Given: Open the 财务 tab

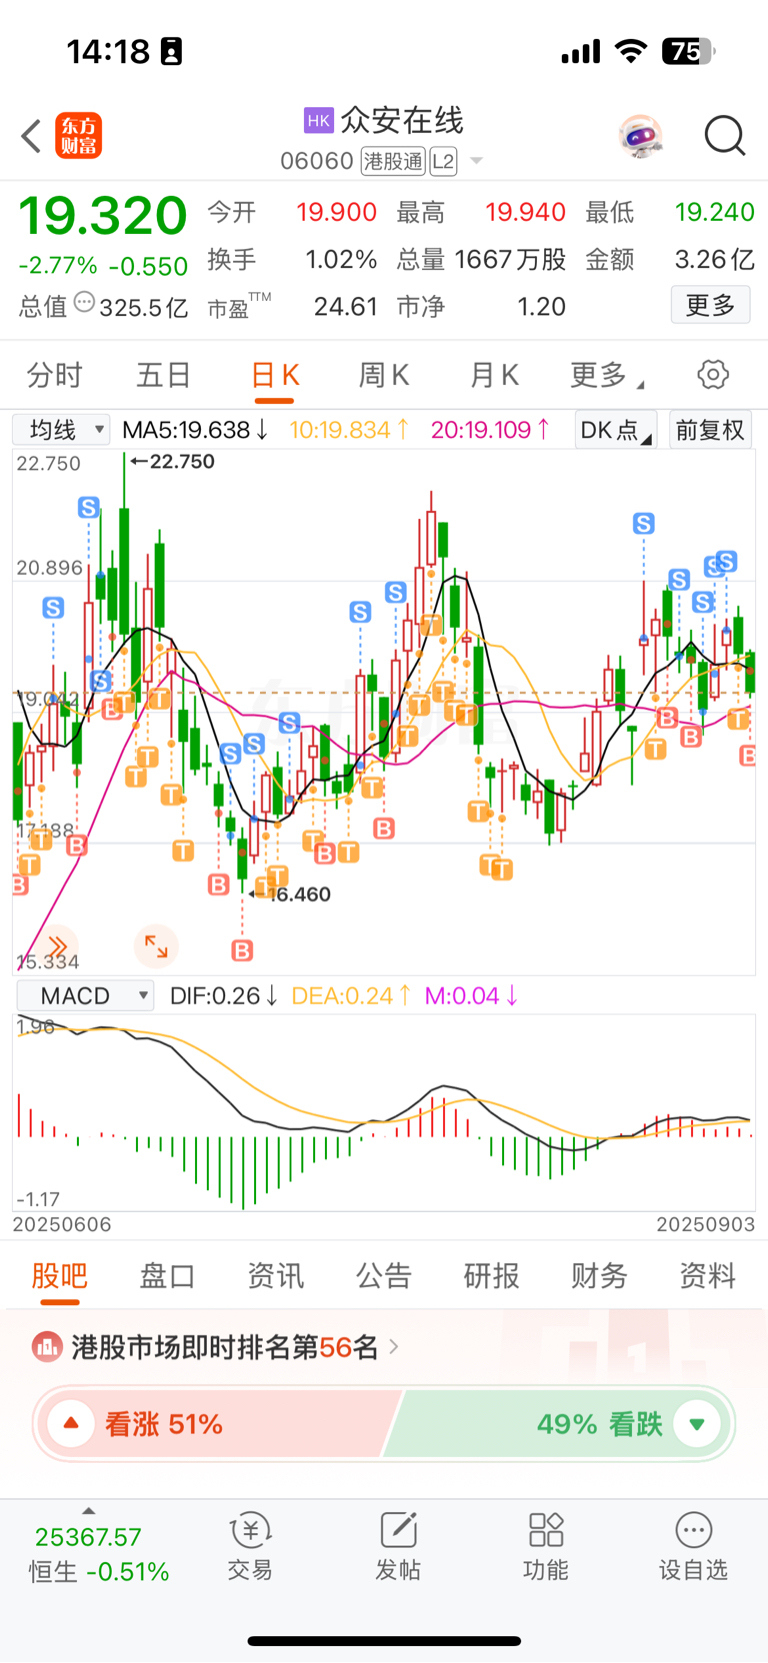Looking at the screenshot, I should click(x=599, y=1276).
